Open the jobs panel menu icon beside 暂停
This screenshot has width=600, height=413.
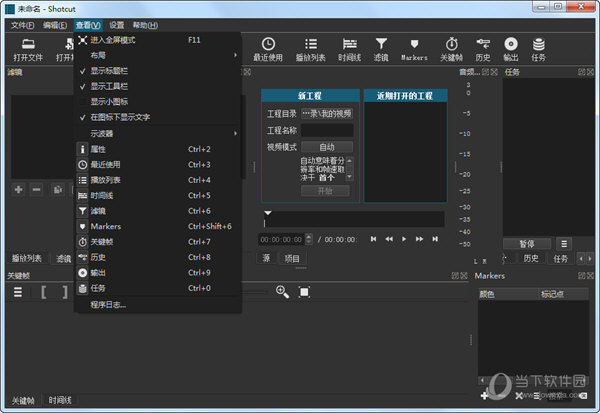click(564, 243)
